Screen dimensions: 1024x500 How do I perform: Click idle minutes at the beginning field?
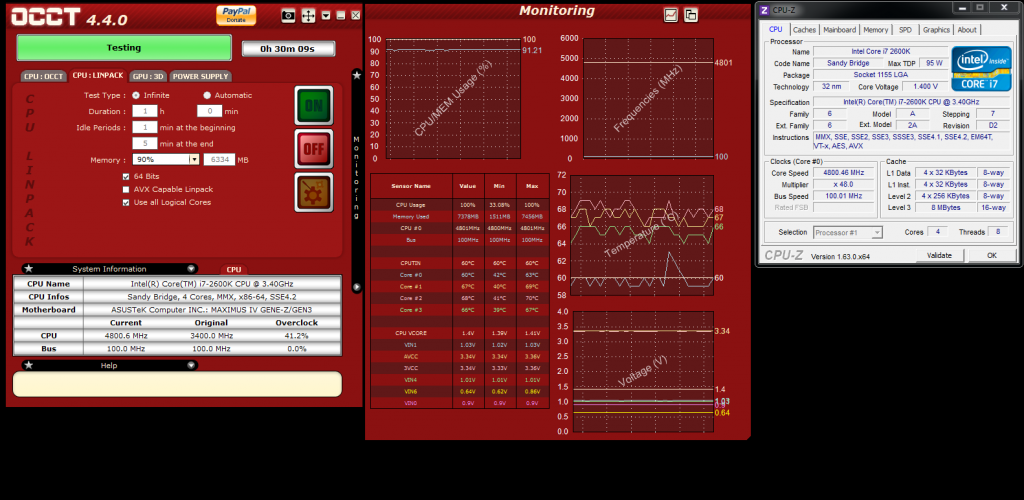pos(144,127)
